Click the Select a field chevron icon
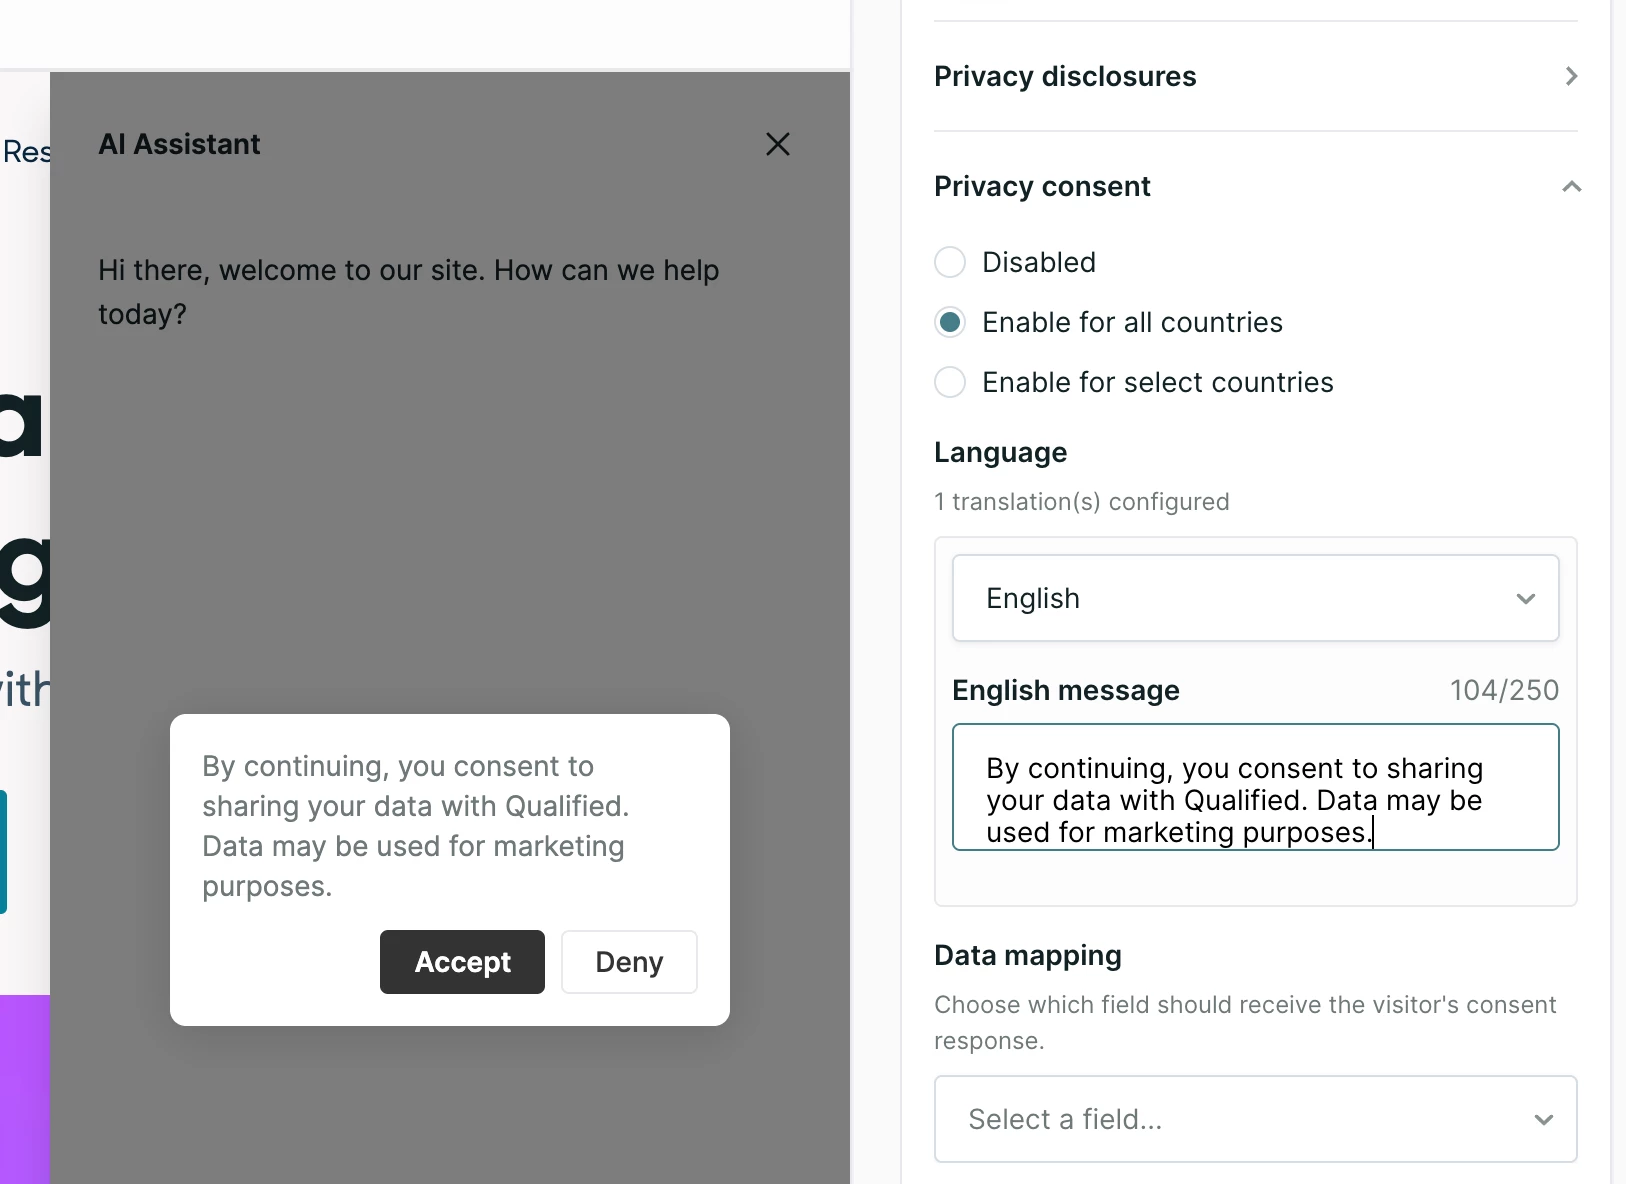 [x=1543, y=1120]
